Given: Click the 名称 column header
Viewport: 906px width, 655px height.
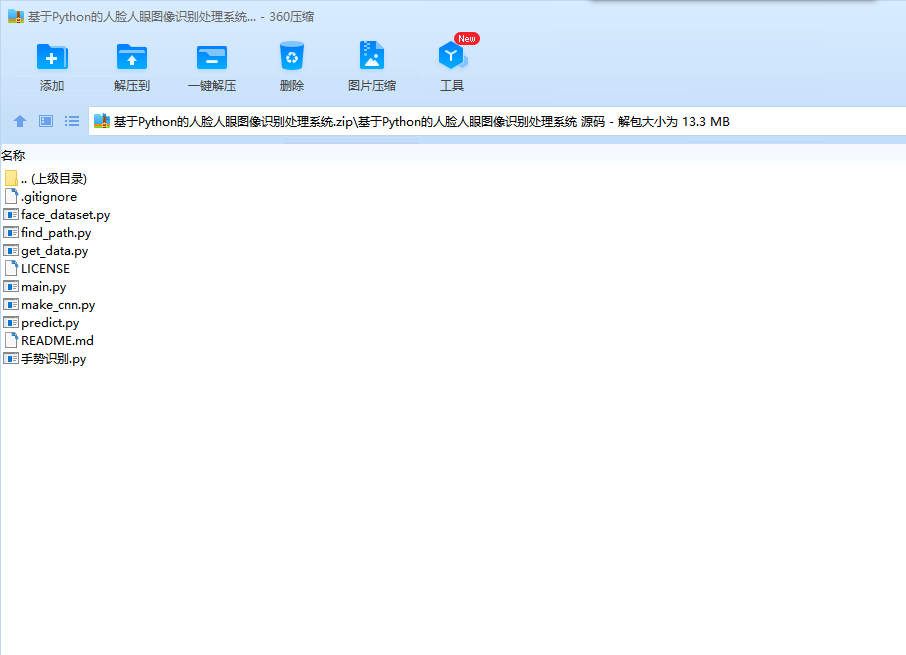Looking at the screenshot, I should pos(13,155).
